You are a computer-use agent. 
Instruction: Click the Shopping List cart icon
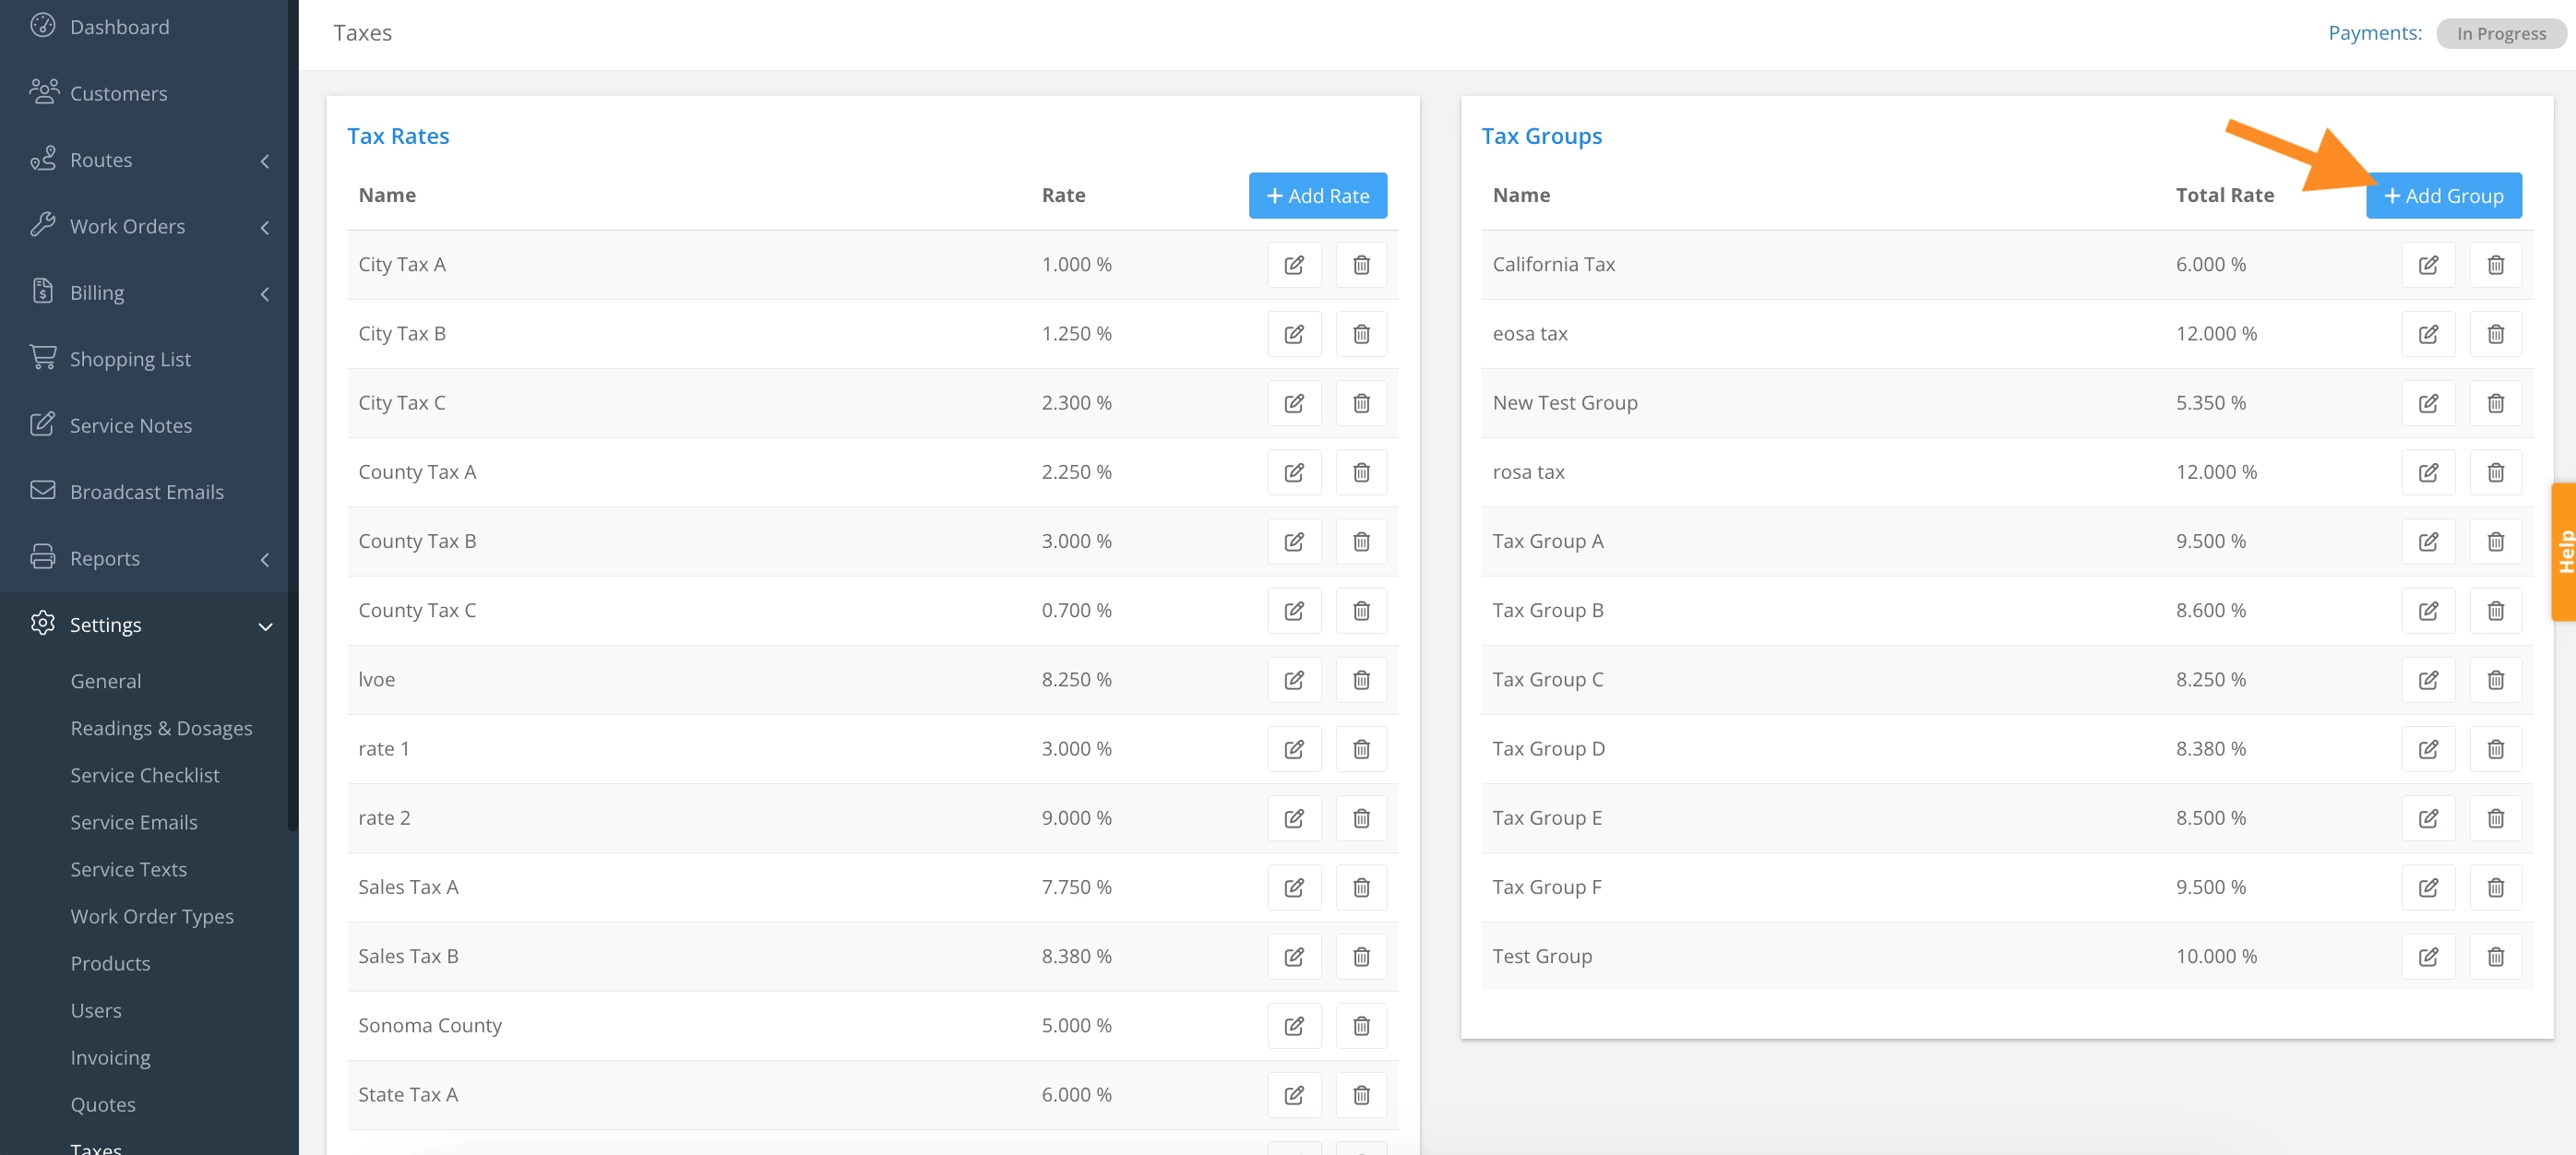(42, 358)
